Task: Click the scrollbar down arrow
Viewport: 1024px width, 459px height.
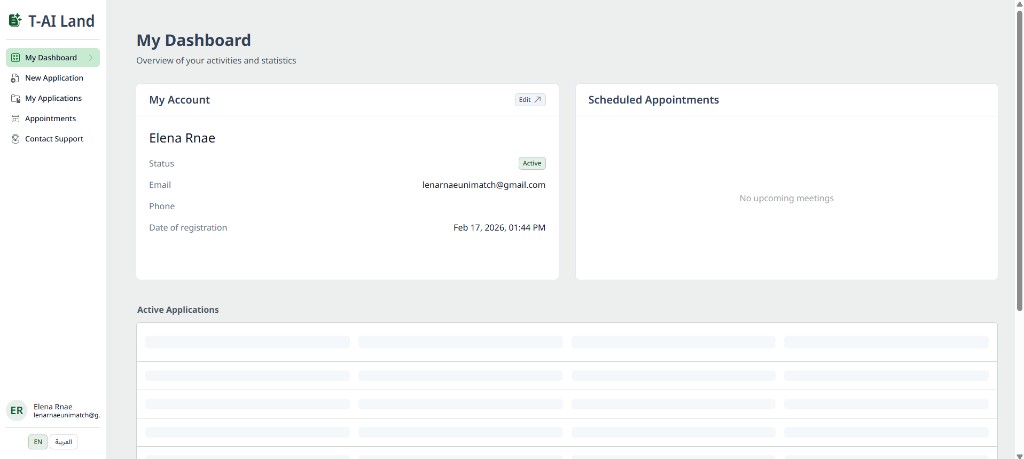Action: [1019, 455]
